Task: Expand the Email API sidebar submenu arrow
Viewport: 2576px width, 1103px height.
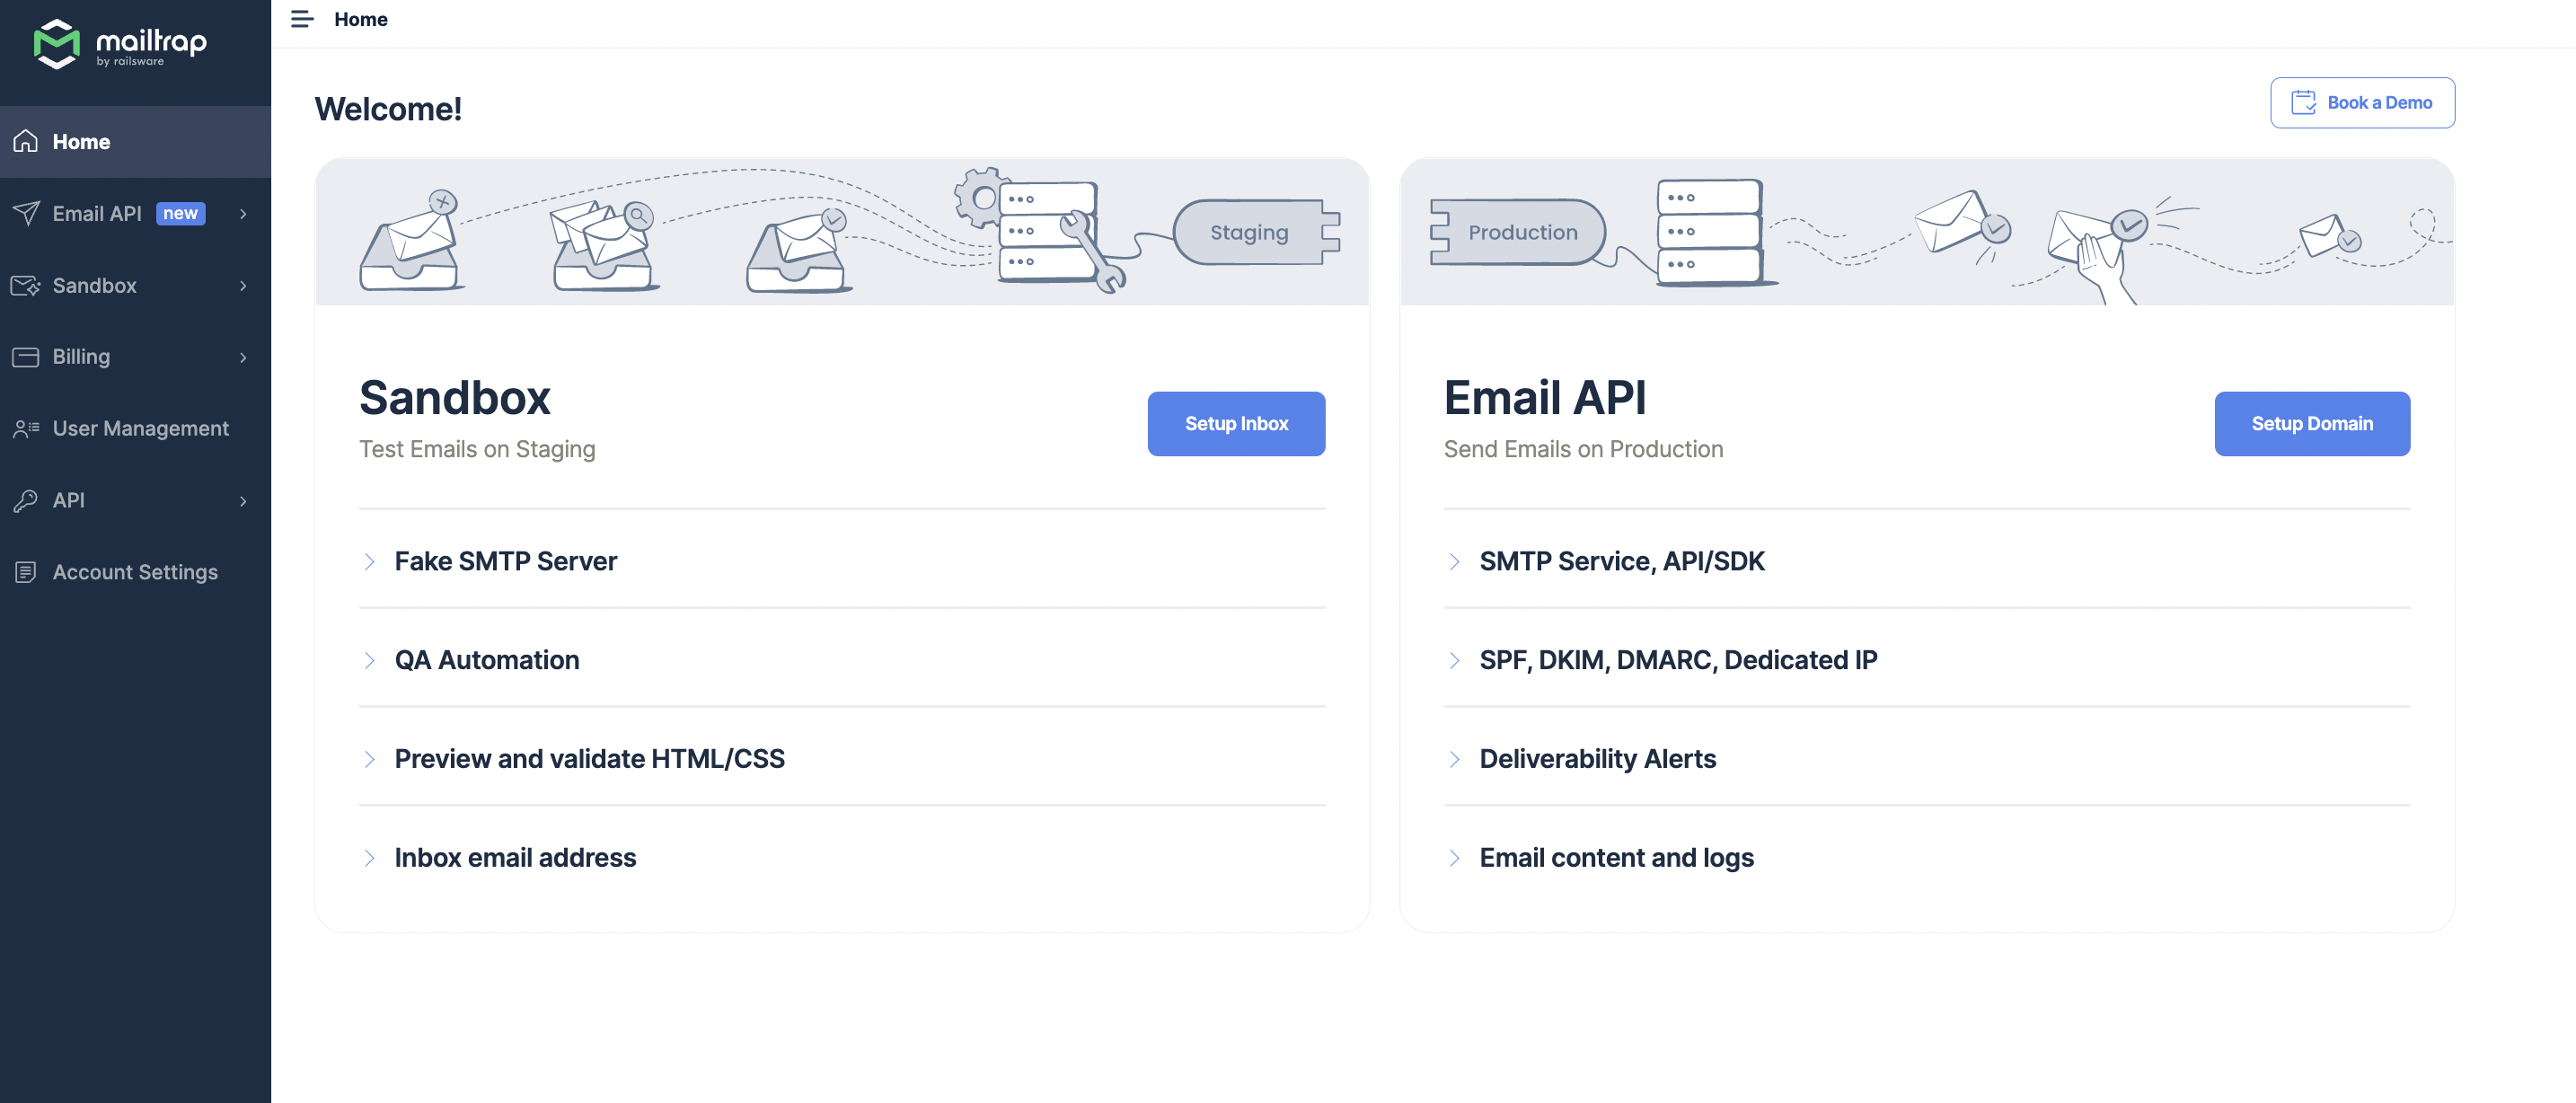Action: point(243,213)
